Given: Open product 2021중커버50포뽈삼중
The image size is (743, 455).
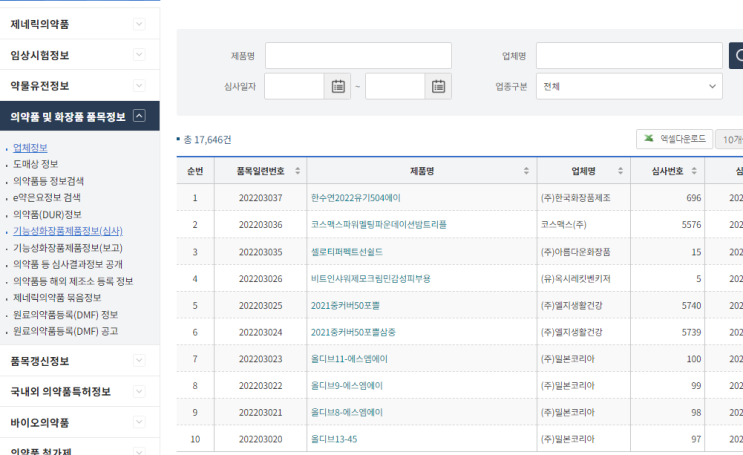Looking at the screenshot, I should click(x=353, y=332).
